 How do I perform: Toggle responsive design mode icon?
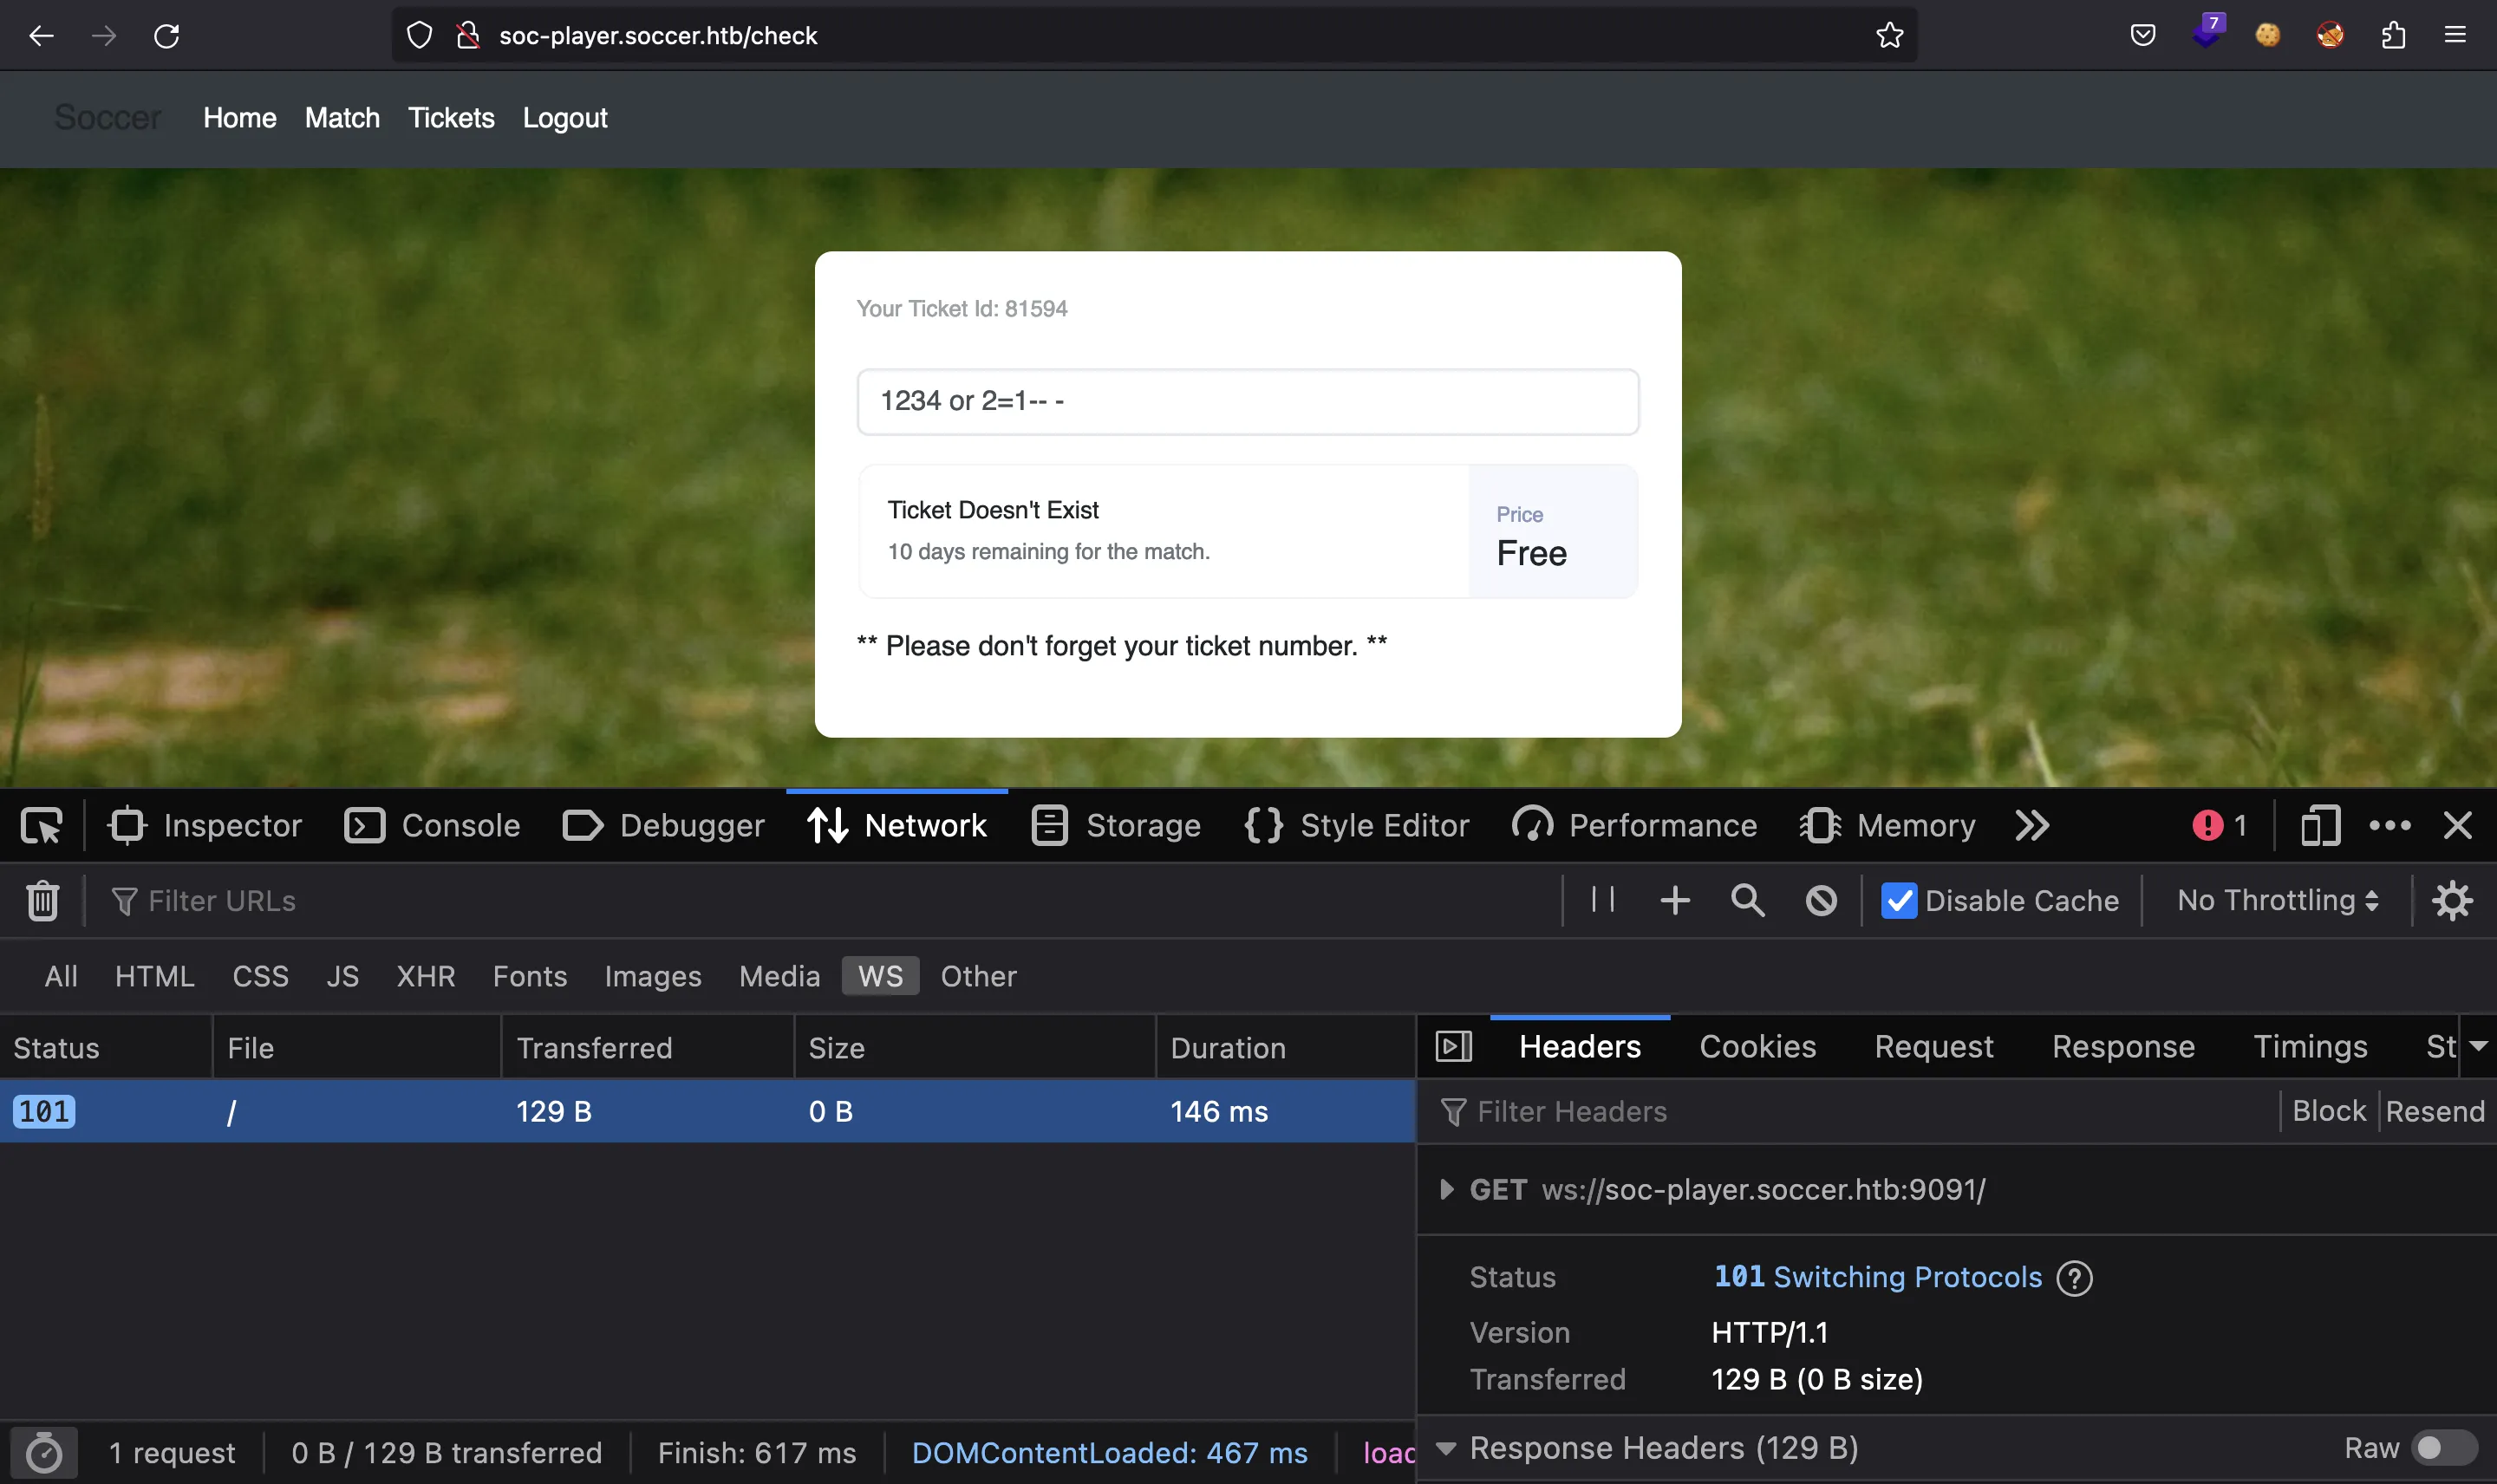click(x=2320, y=825)
